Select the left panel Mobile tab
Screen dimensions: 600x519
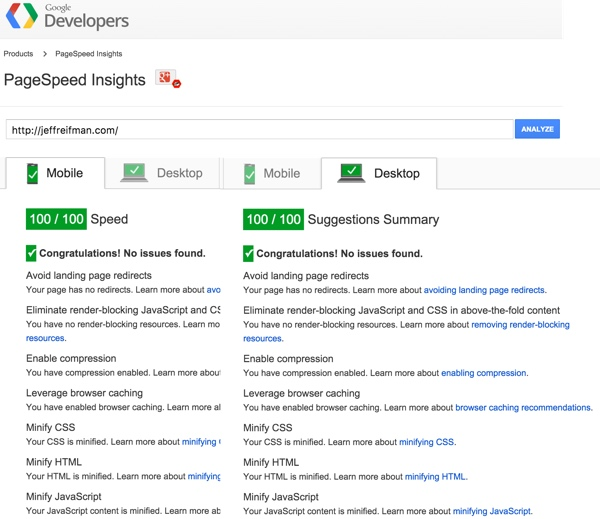[55, 173]
